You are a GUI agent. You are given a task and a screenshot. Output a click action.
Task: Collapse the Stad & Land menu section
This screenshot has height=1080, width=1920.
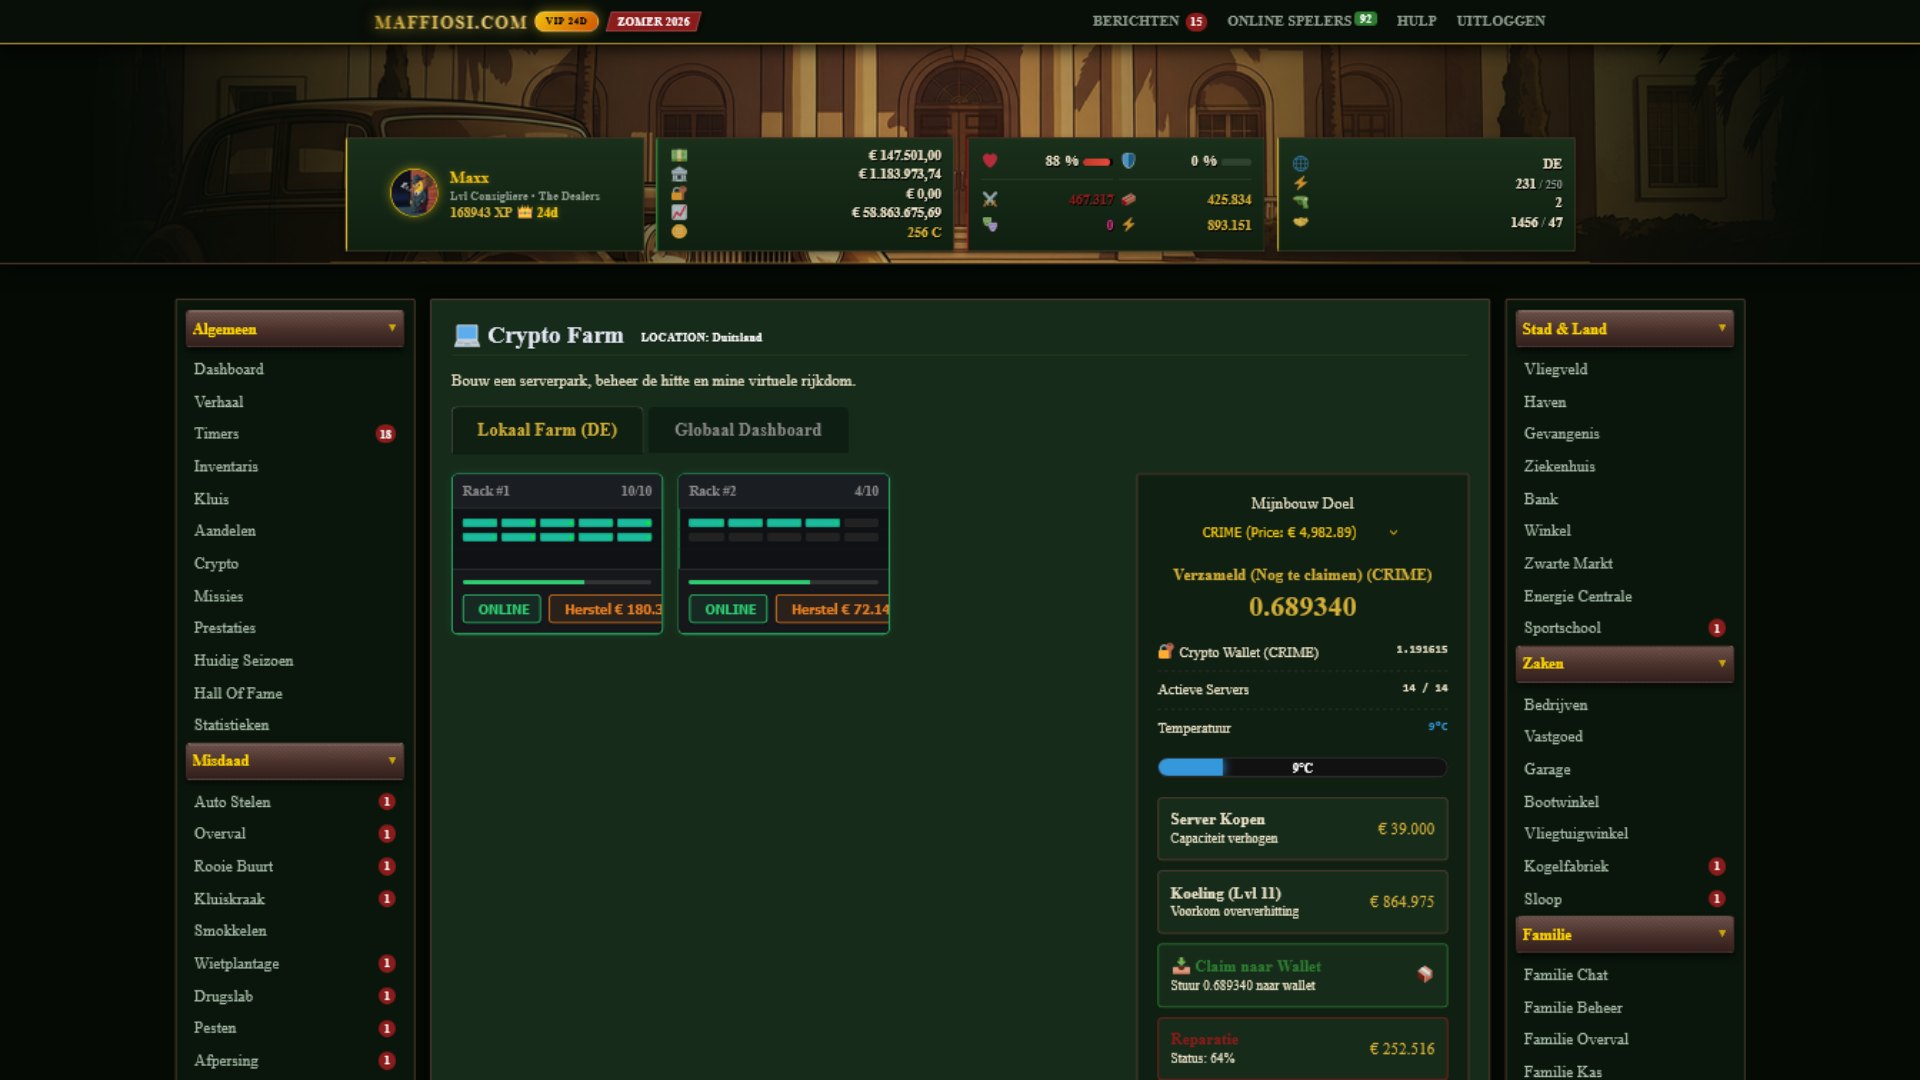1624,329
